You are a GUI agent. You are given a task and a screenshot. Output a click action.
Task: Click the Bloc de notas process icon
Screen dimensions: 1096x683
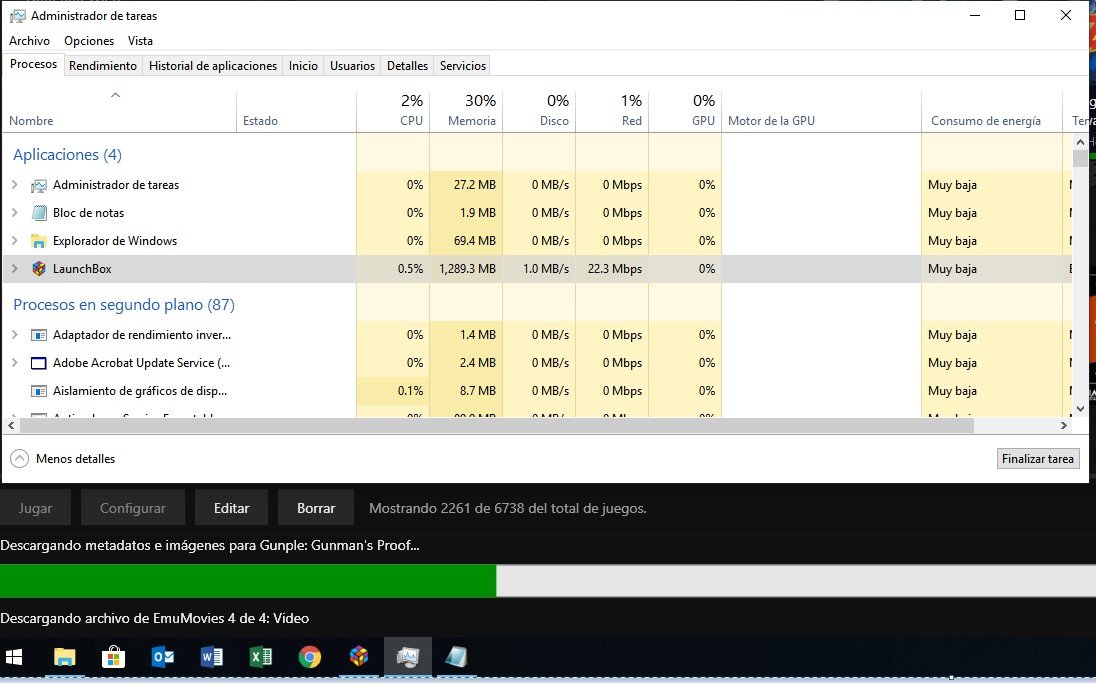tap(38, 213)
